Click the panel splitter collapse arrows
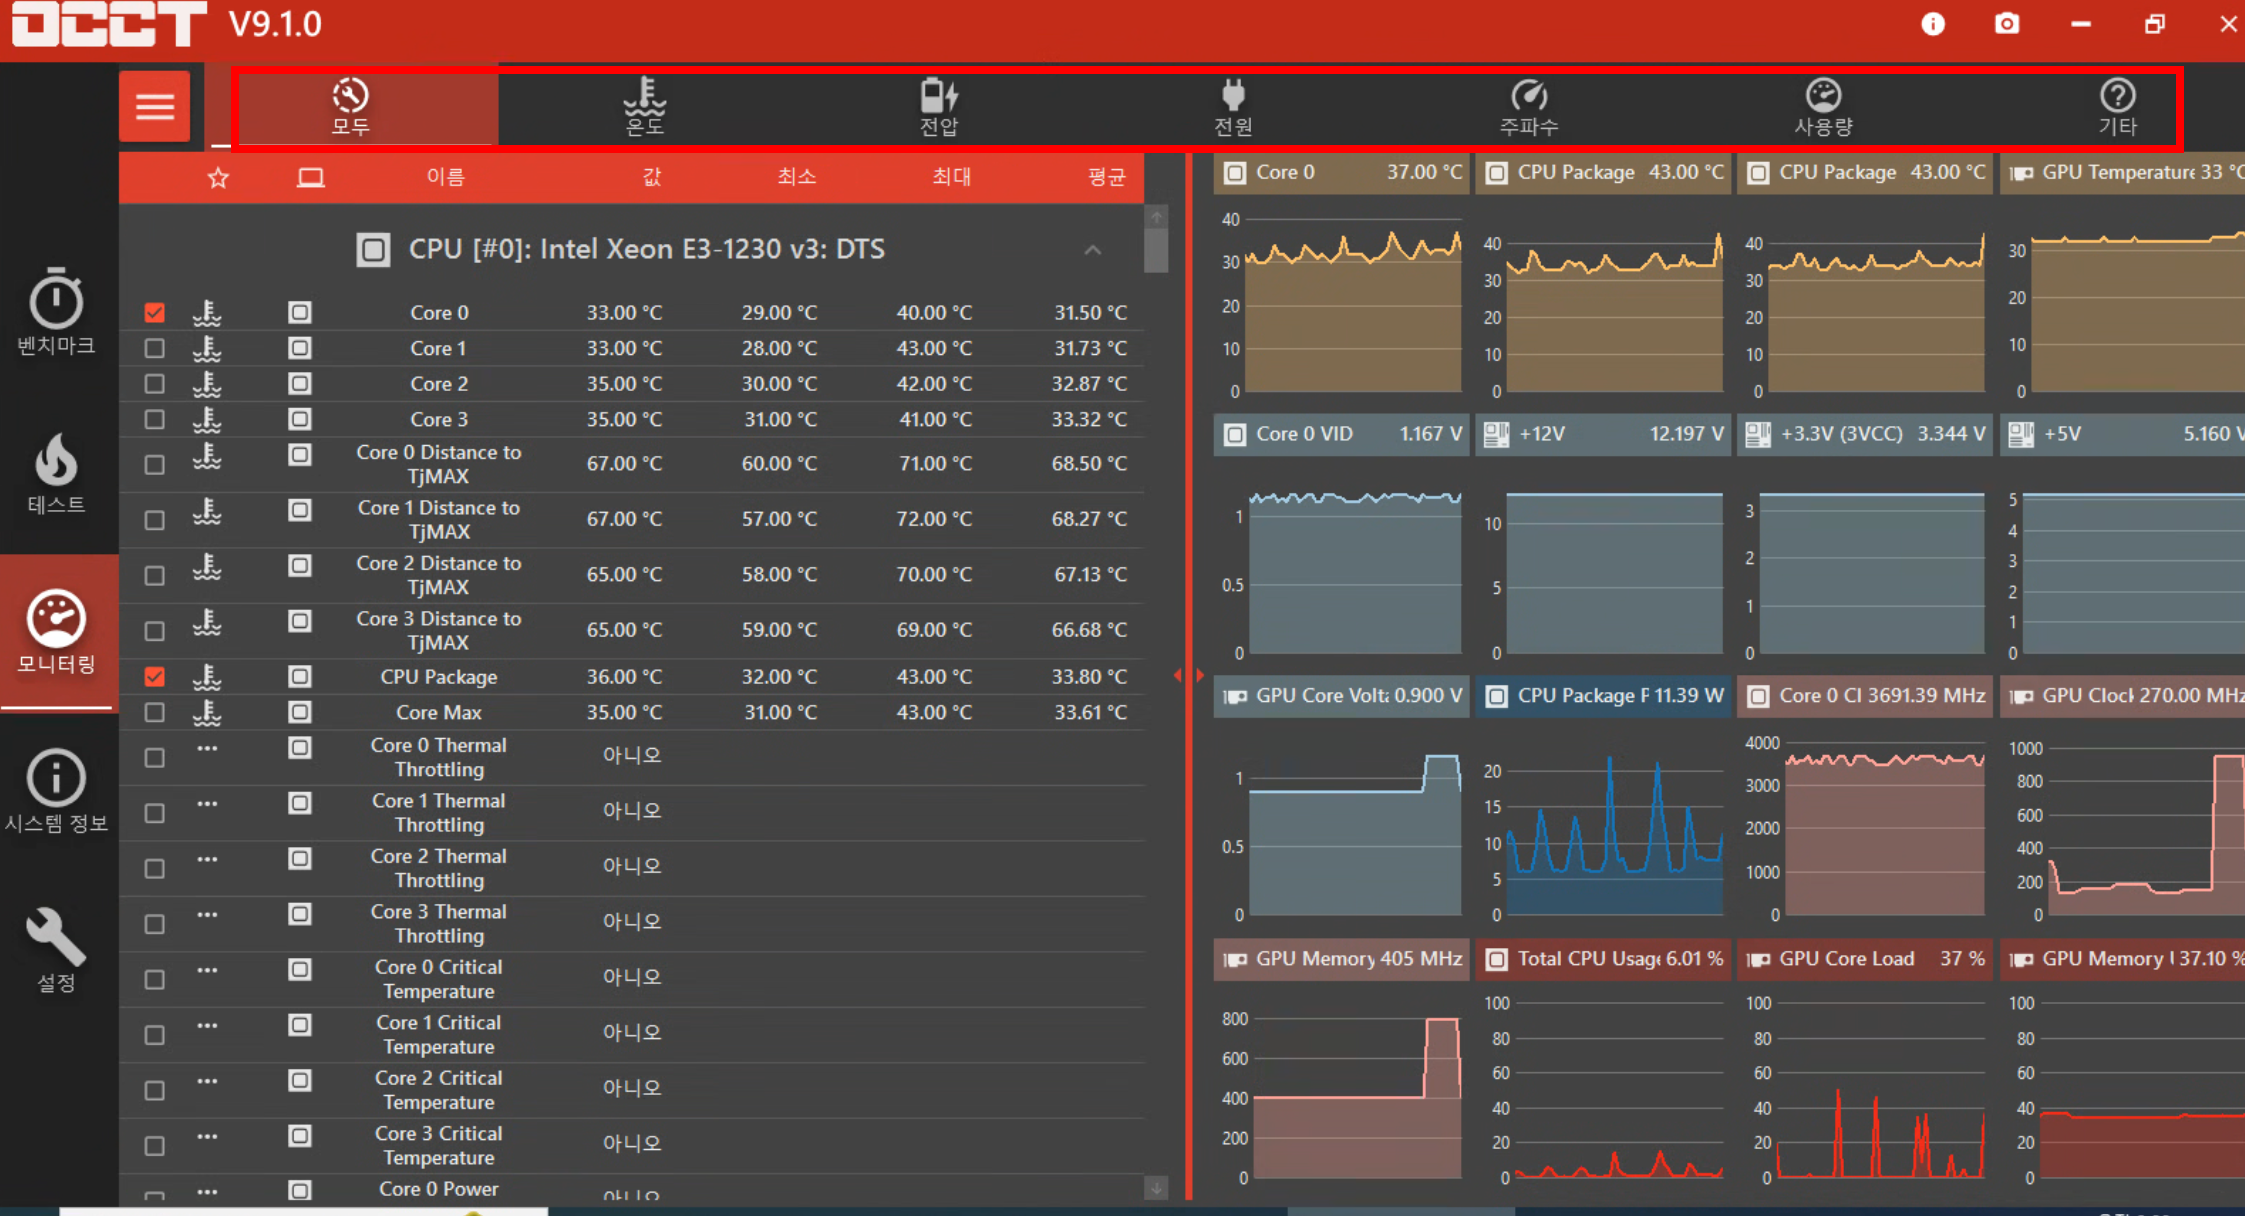Image resolution: width=2245 pixels, height=1216 pixels. pos(1188,675)
